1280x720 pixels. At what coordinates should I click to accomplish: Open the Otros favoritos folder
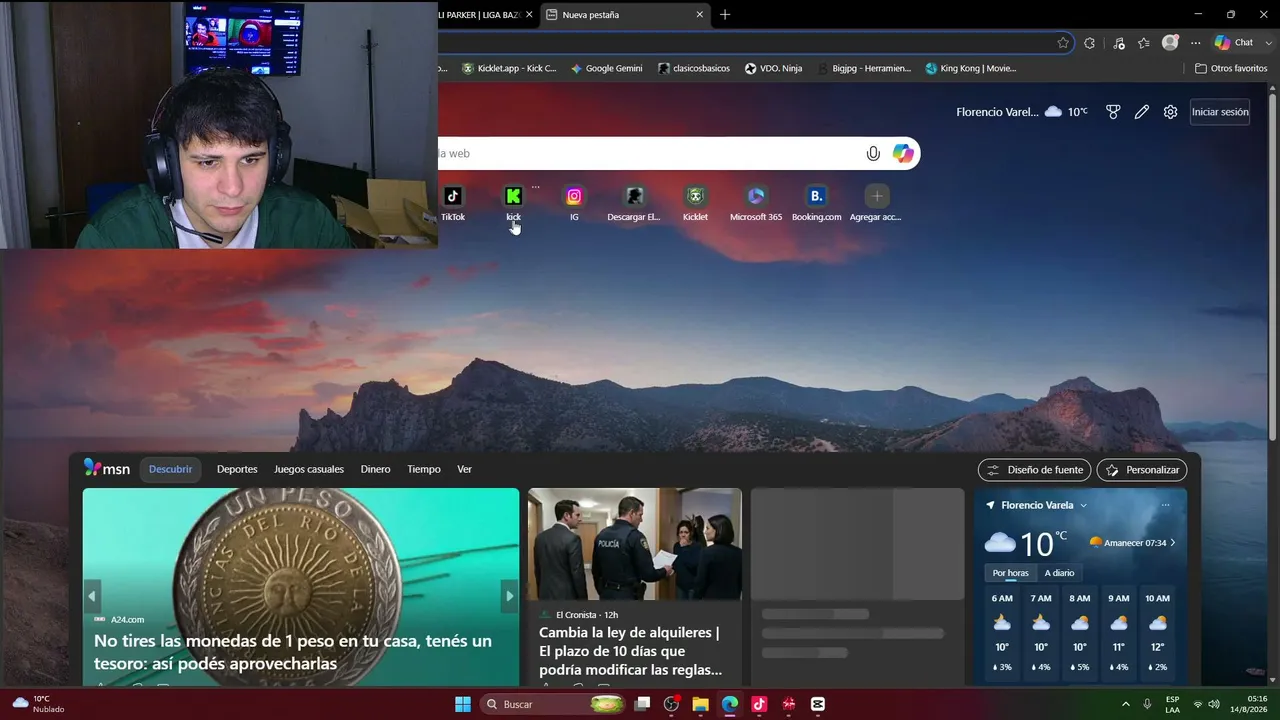[1231, 68]
